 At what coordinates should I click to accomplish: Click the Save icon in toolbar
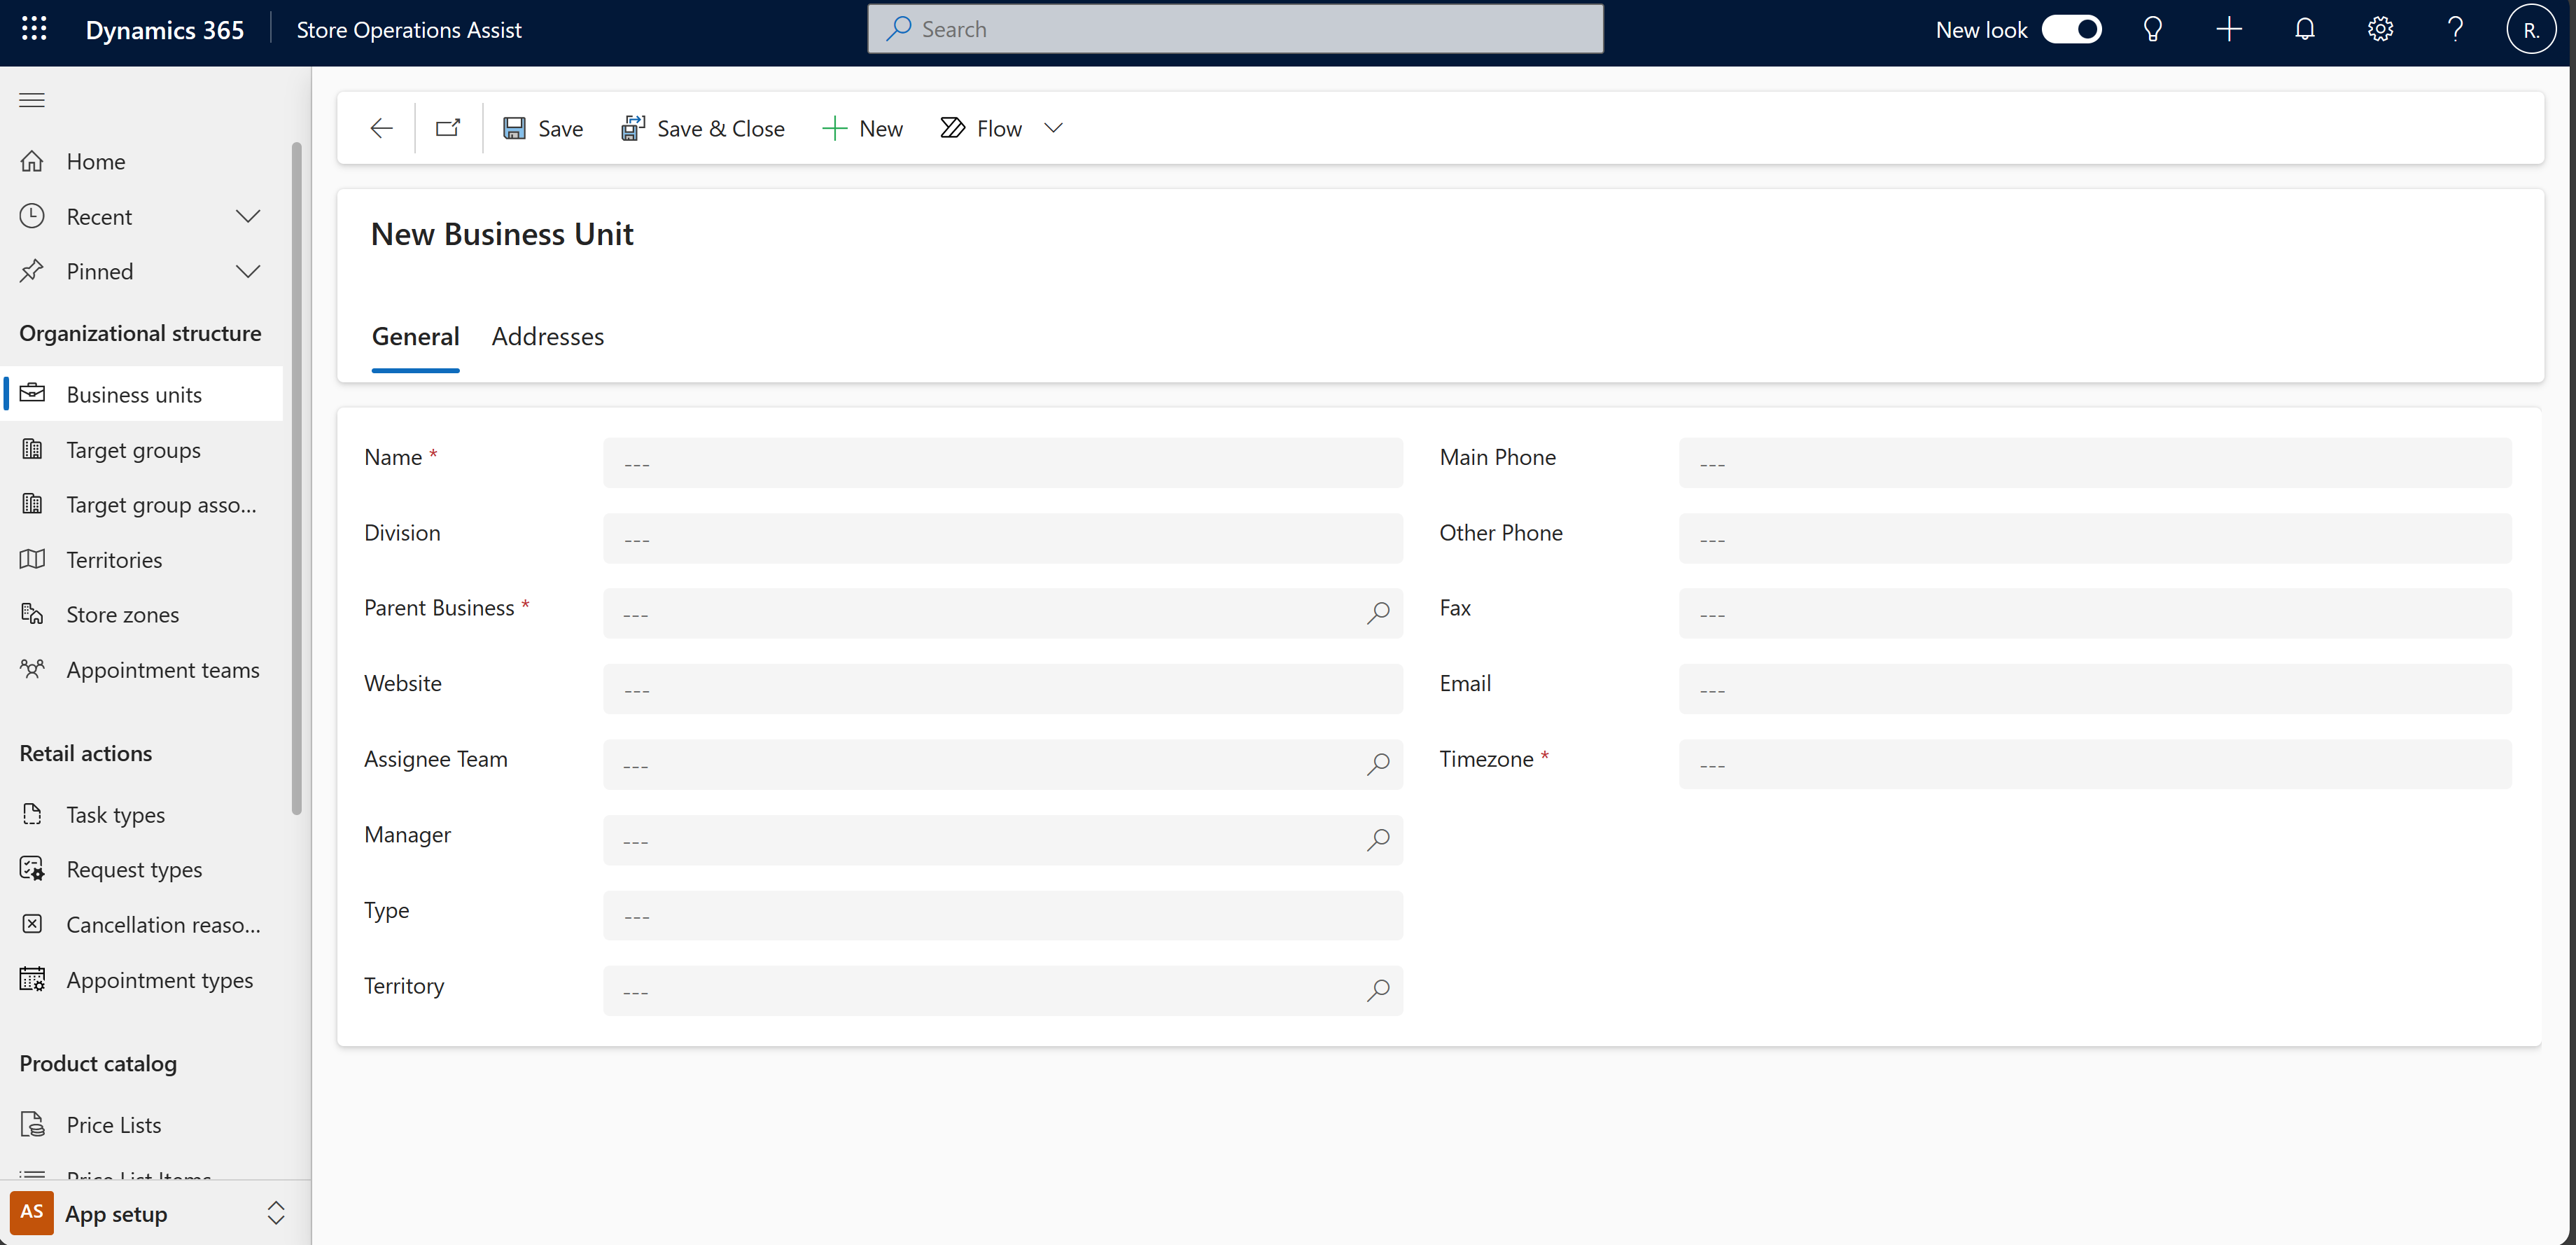tap(514, 128)
